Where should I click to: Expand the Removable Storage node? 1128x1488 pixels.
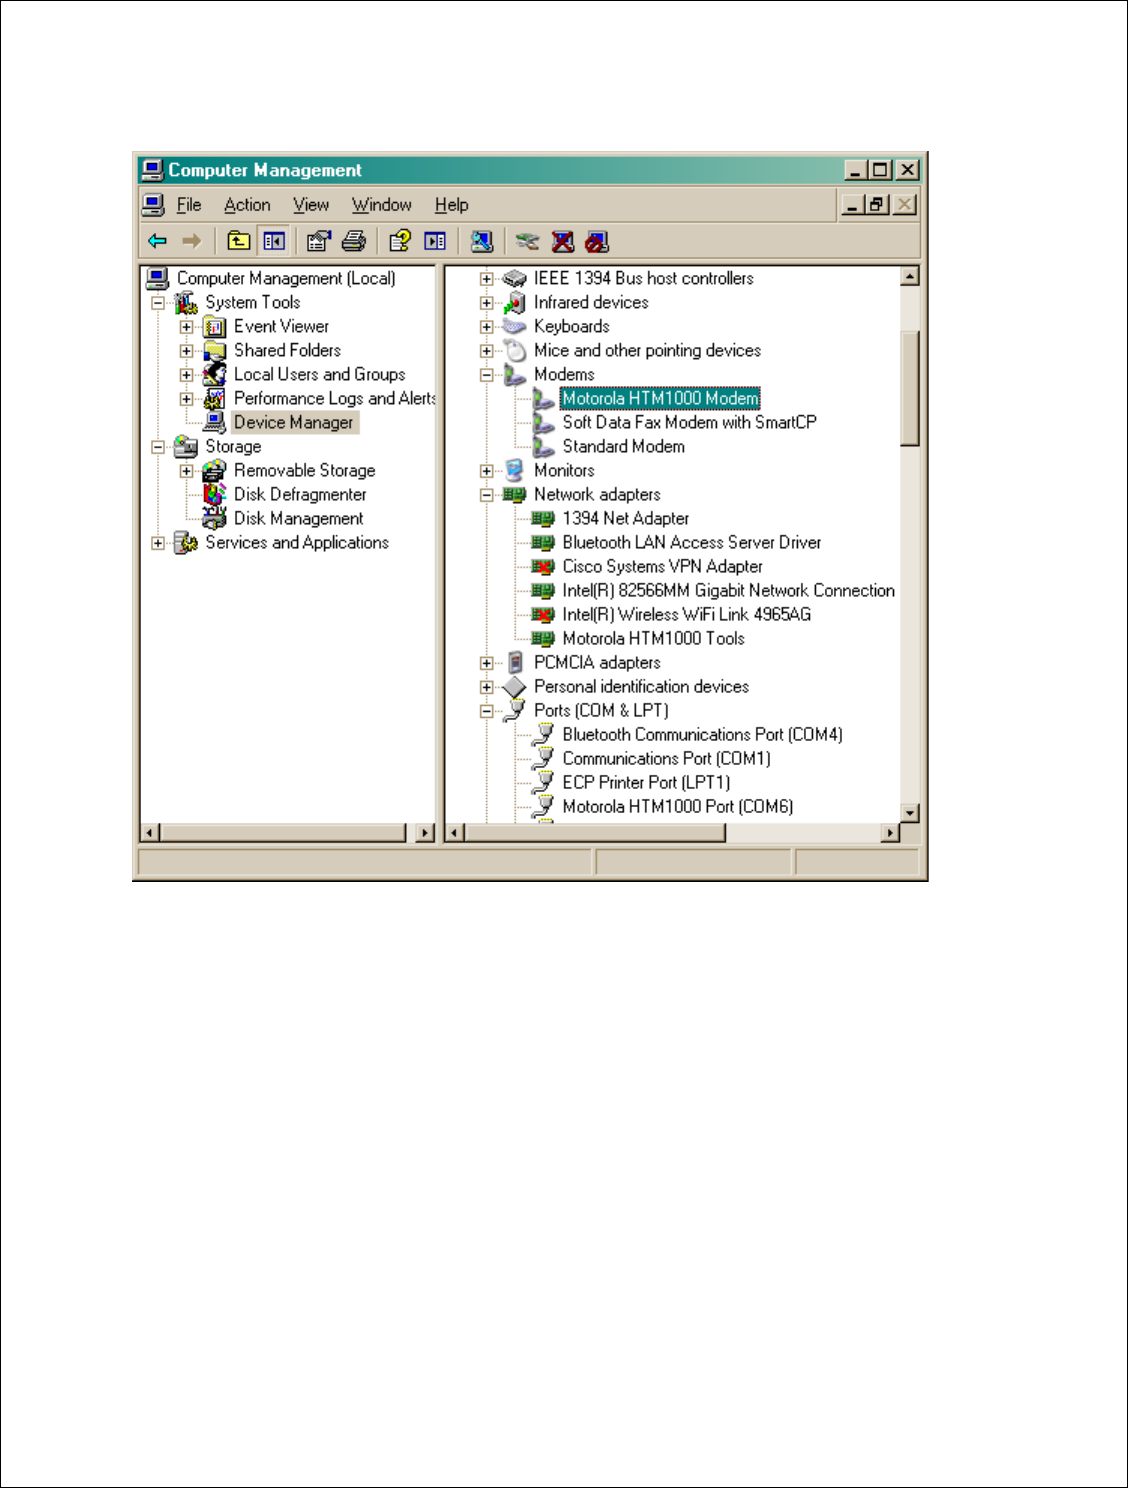click(x=186, y=471)
